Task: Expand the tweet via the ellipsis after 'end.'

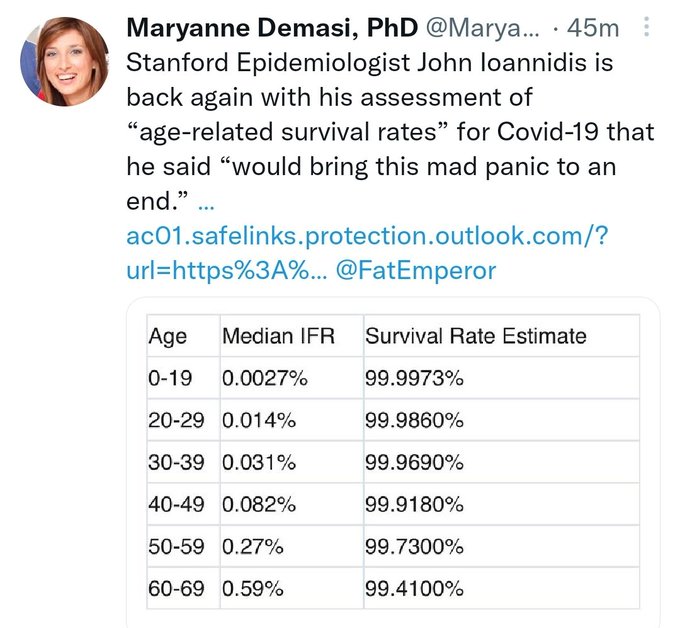Action: pyautogui.click(x=206, y=206)
